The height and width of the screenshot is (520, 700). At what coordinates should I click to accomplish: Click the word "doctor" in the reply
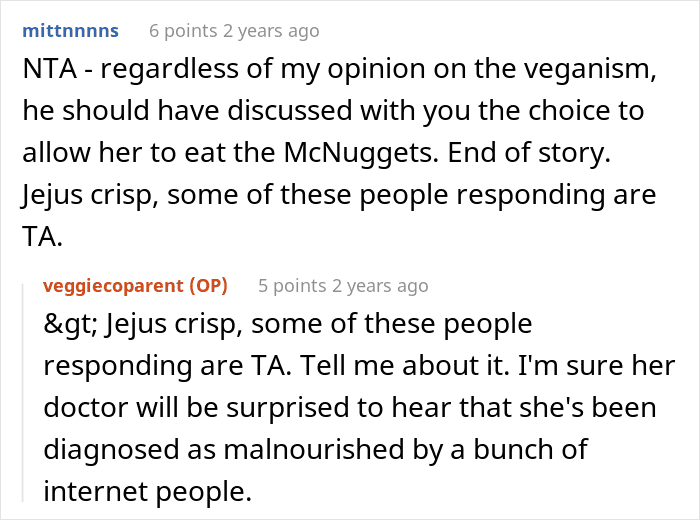86,408
